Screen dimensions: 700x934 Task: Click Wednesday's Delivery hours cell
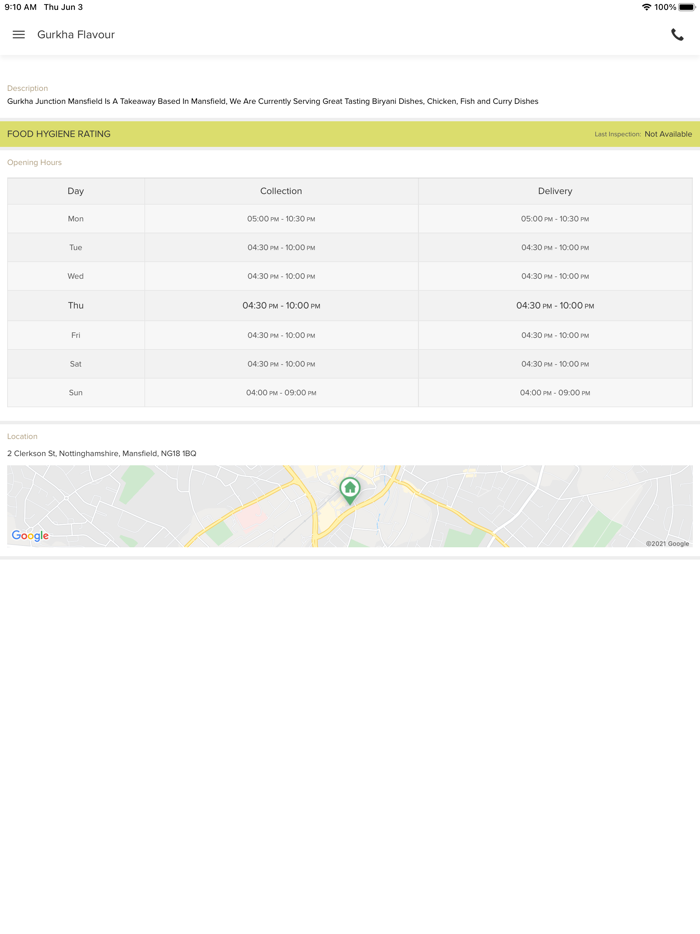coord(555,276)
